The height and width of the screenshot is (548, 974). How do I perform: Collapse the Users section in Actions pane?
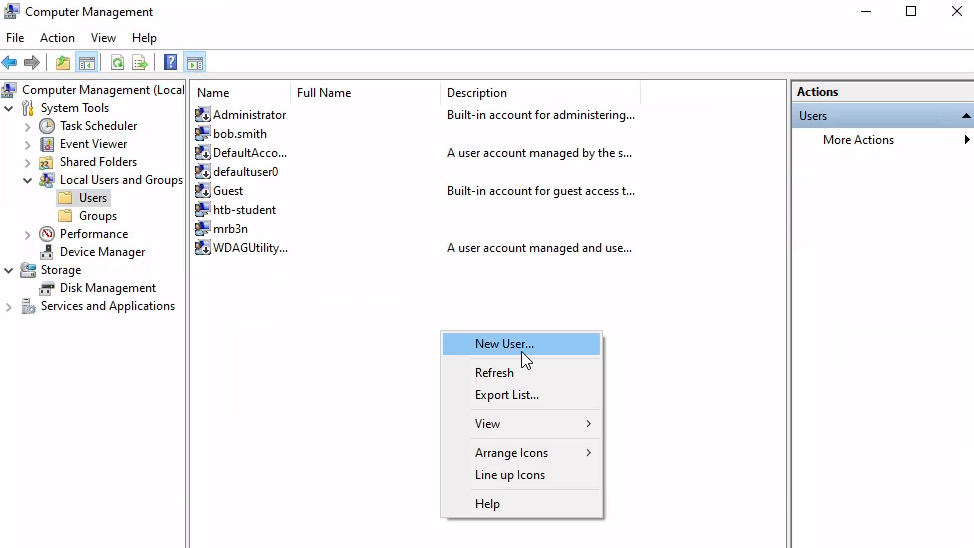click(966, 116)
